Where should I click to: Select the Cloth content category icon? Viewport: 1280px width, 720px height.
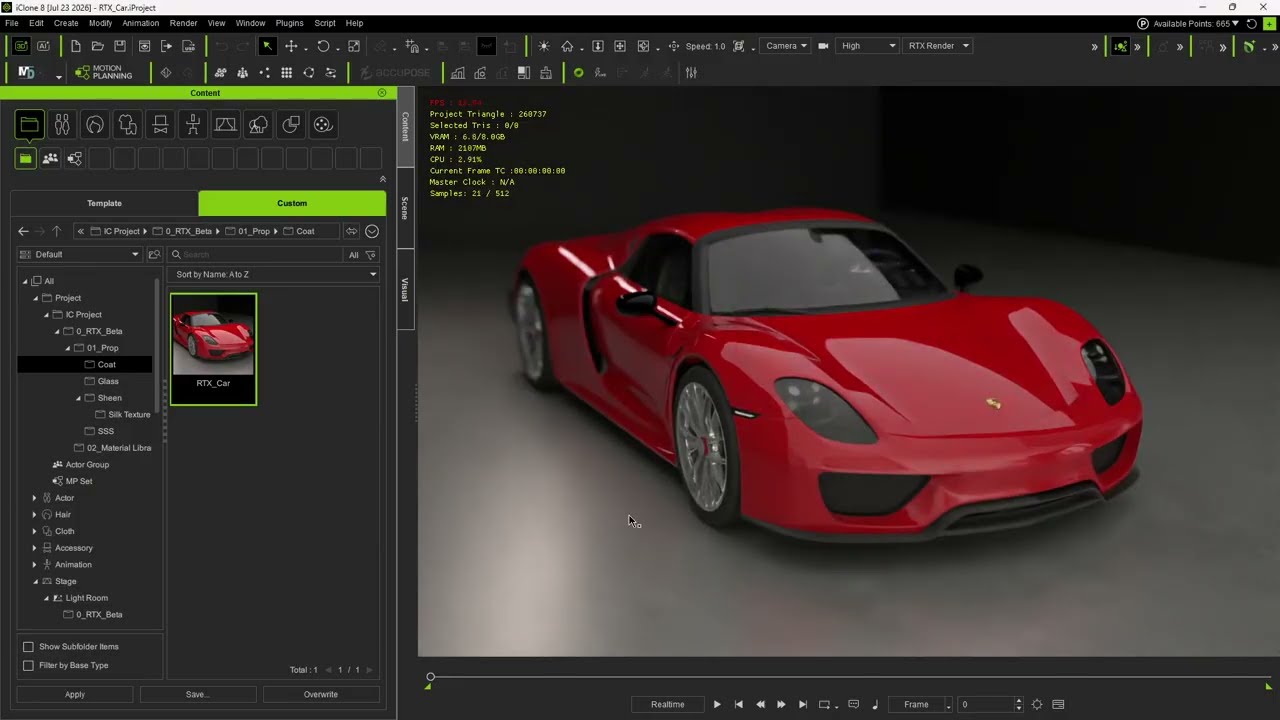coord(127,124)
